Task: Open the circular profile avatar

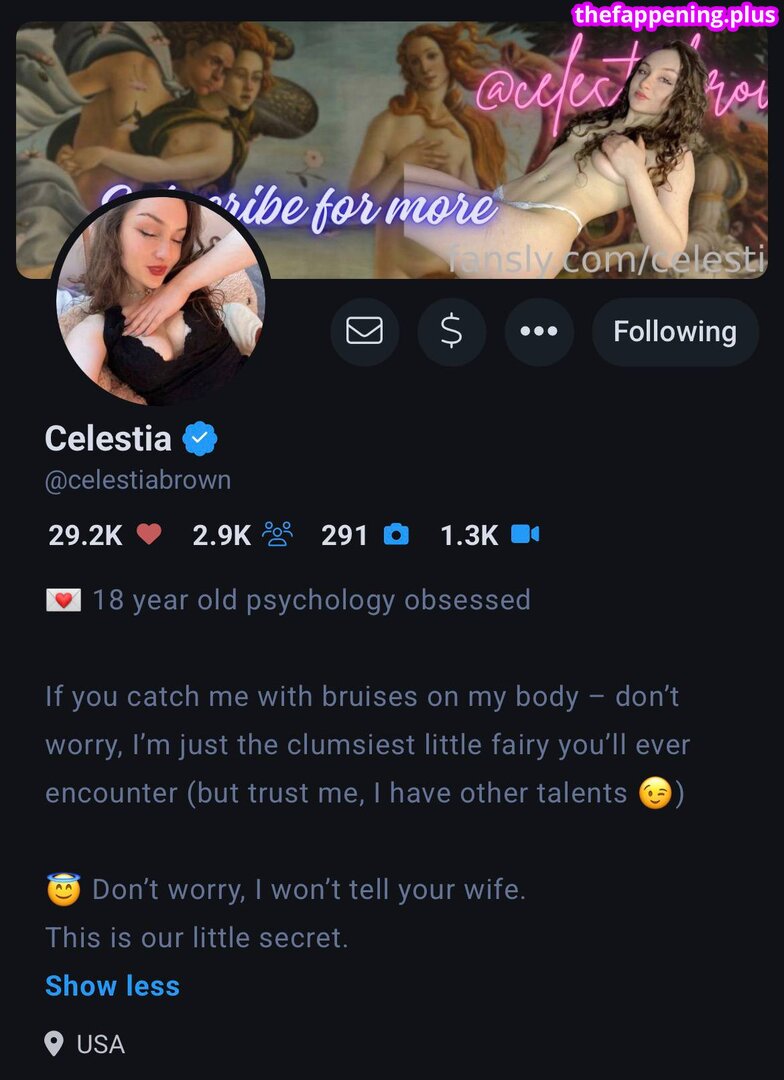Action: click(x=160, y=300)
